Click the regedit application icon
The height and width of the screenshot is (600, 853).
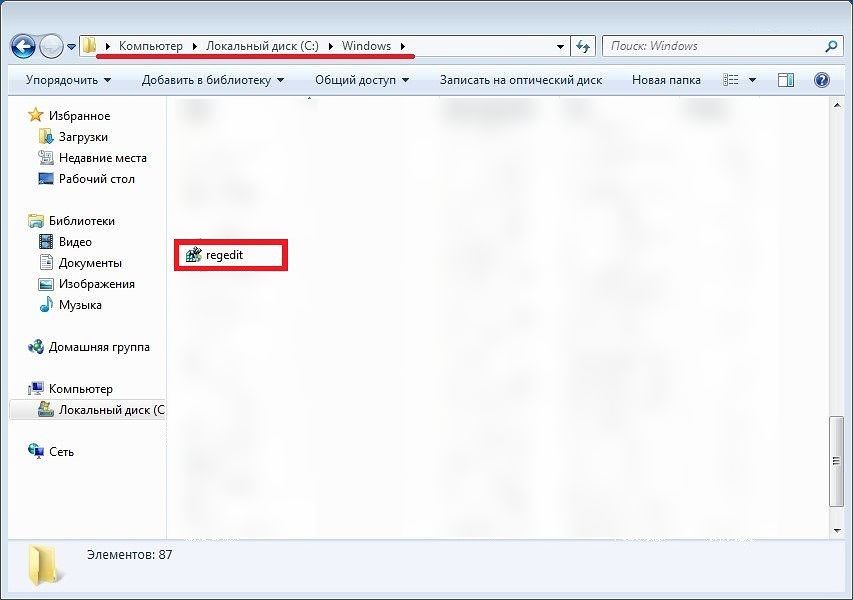pyautogui.click(x=194, y=255)
